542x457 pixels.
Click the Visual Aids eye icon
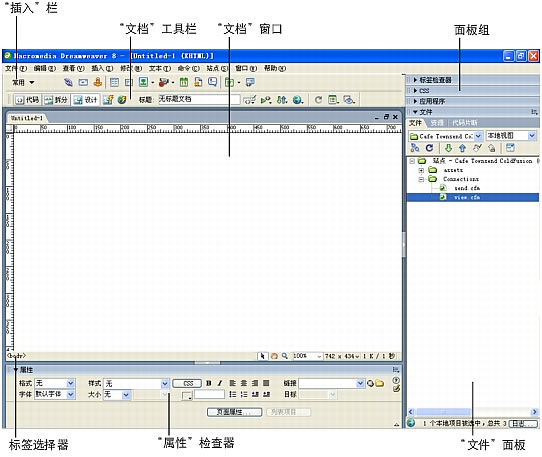(349, 100)
